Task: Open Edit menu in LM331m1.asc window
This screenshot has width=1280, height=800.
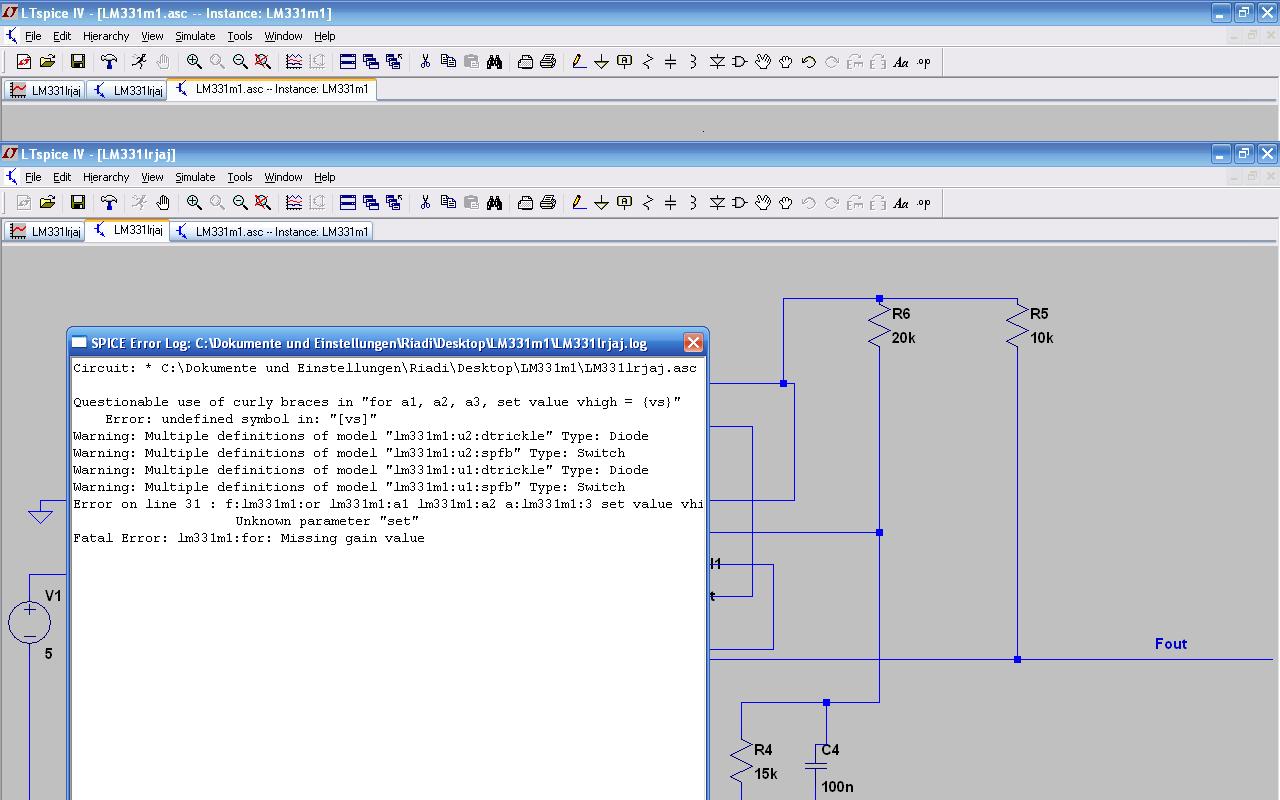Action: 62,36
